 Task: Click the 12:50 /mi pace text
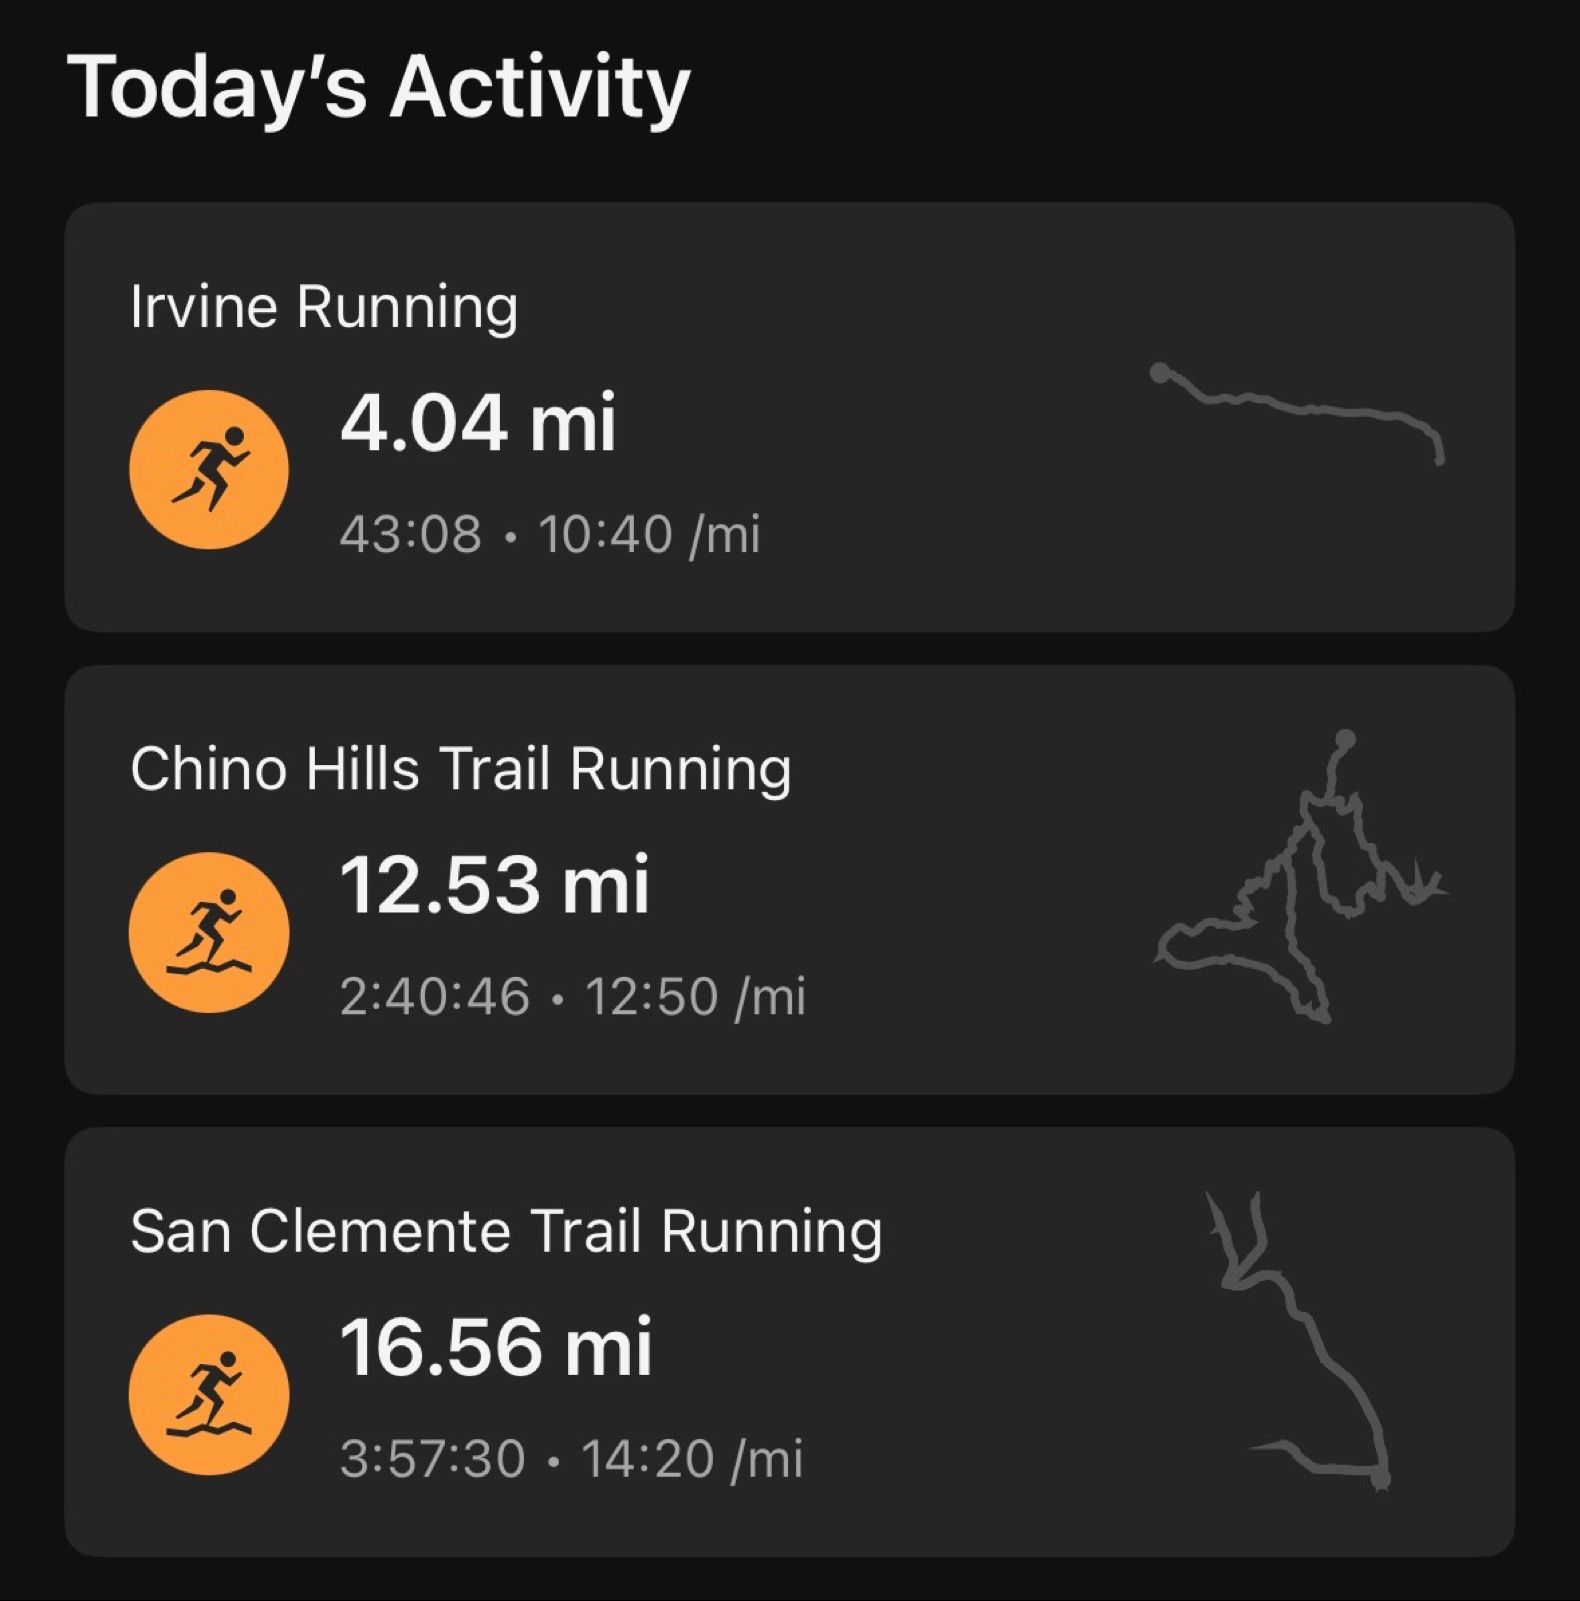[x=694, y=996]
